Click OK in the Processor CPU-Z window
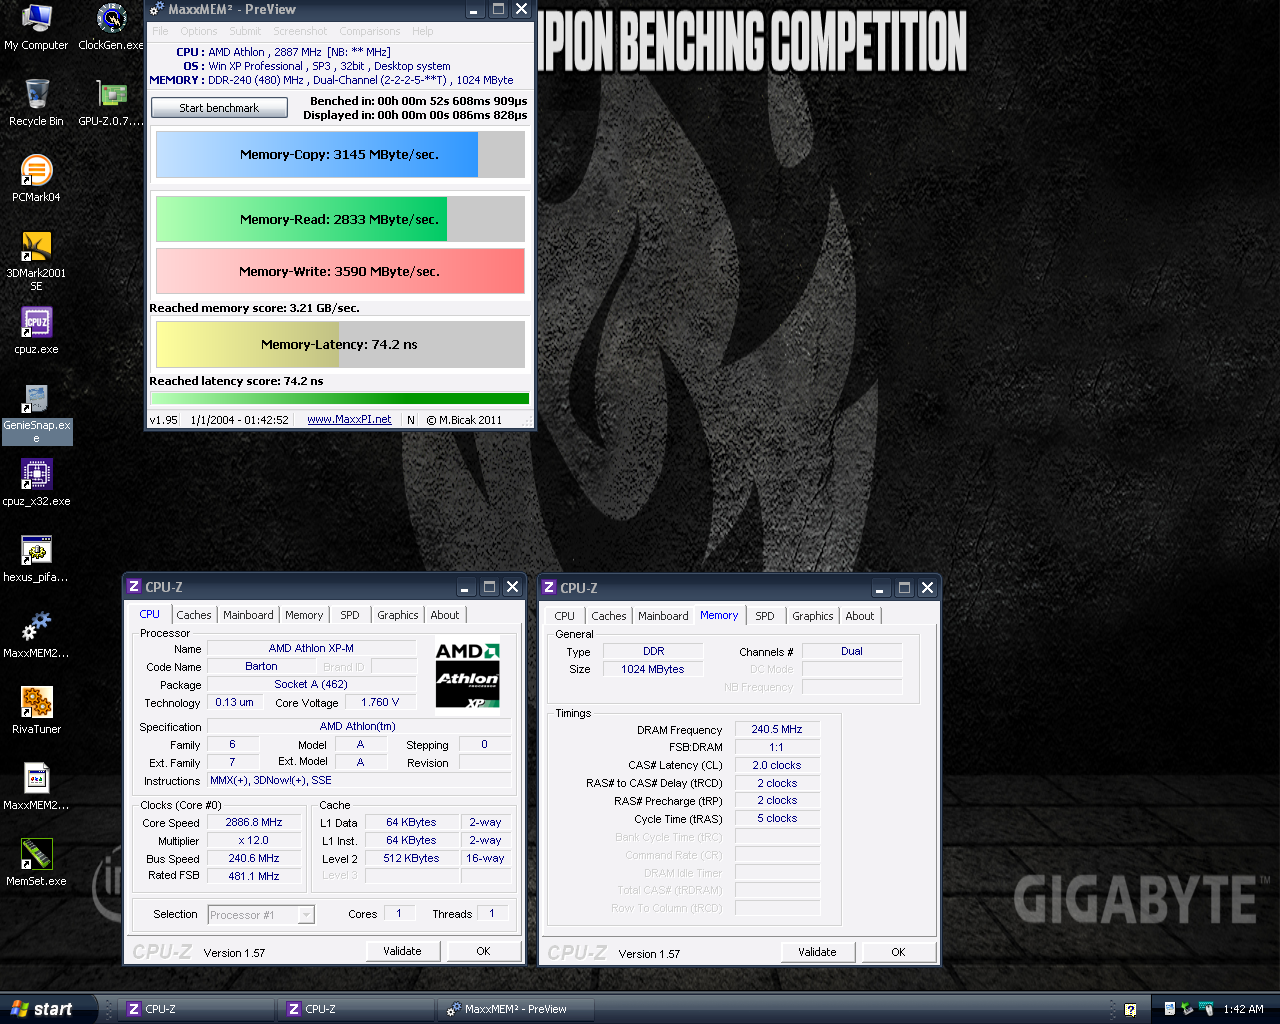Image resolution: width=1280 pixels, height=1024 pixels. 483,951
